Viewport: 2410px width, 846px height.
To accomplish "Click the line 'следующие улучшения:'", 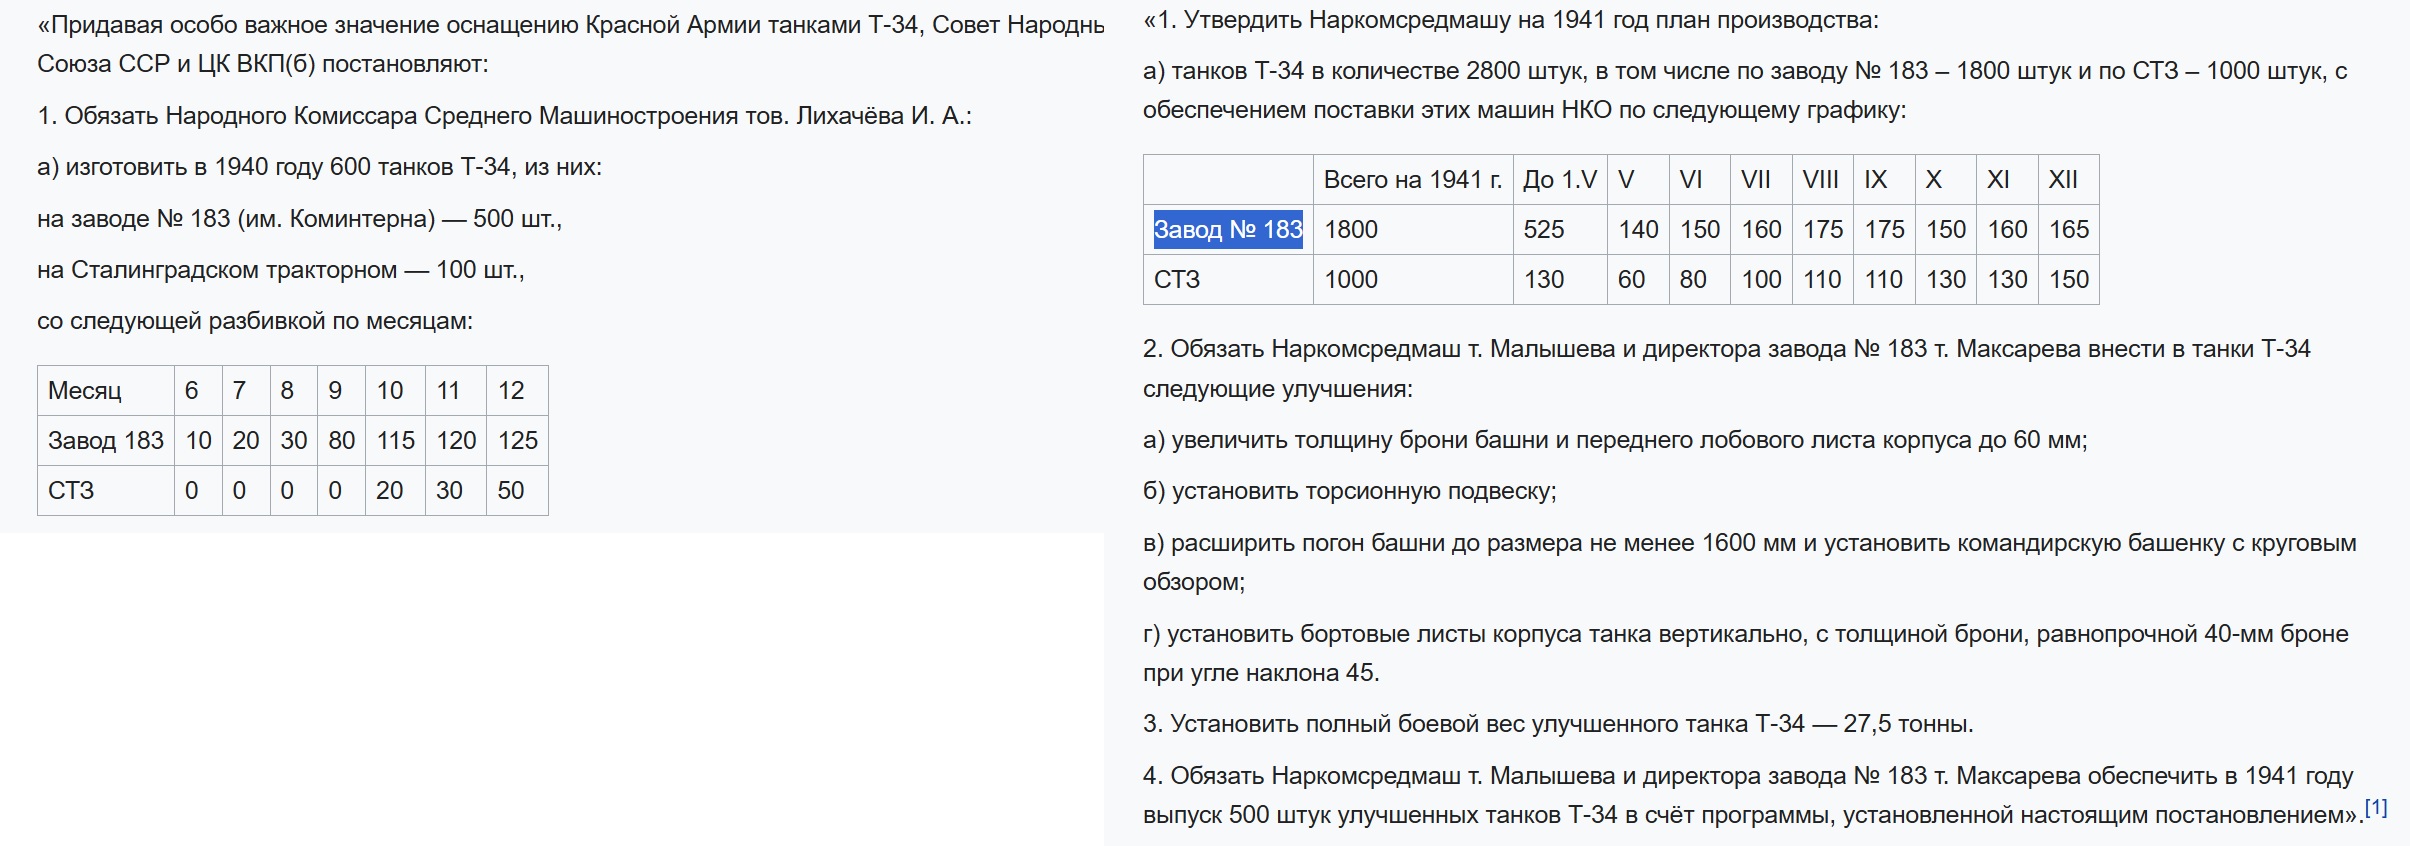I will coord(1278,389).
